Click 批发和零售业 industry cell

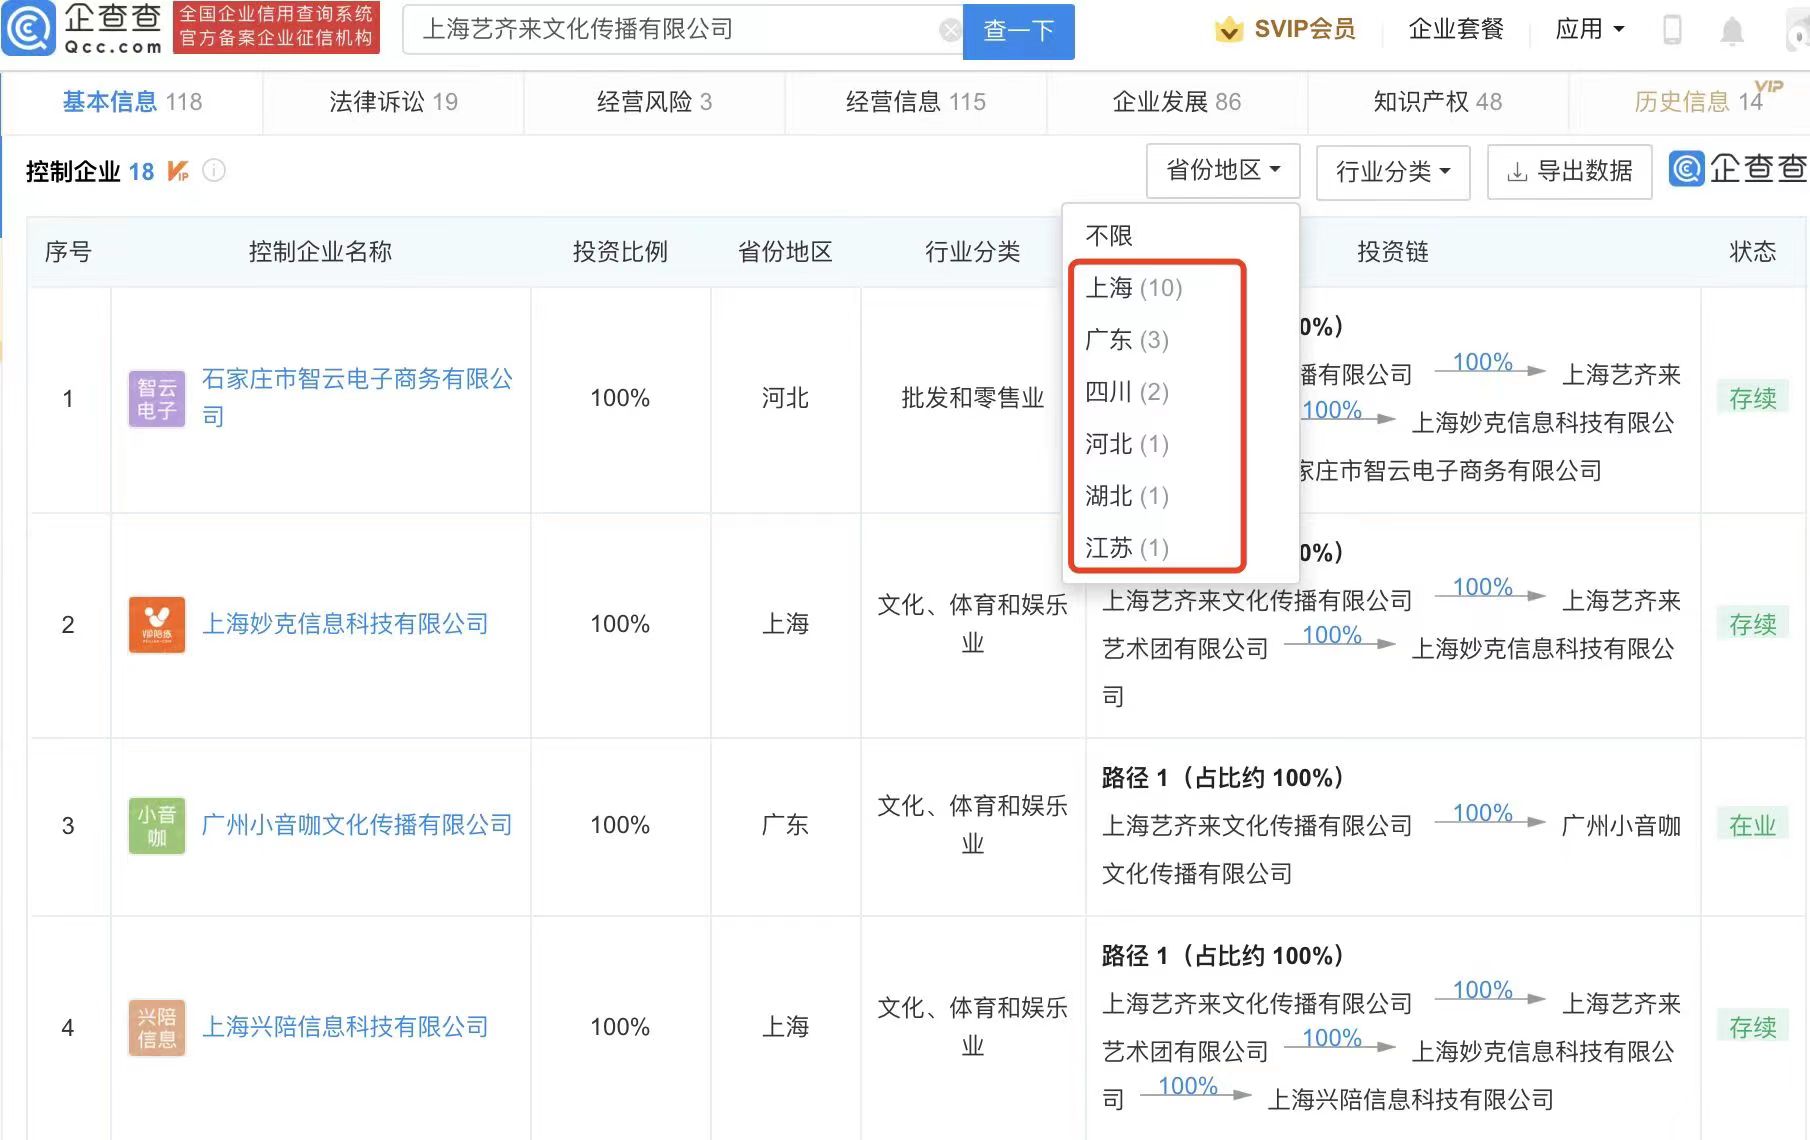tap(972, 398)
